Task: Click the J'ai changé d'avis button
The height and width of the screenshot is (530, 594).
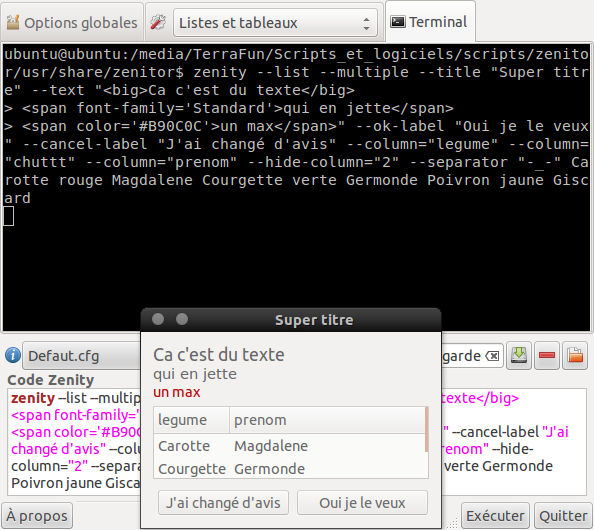Action: pyautogui.click(x=223, y=503)
